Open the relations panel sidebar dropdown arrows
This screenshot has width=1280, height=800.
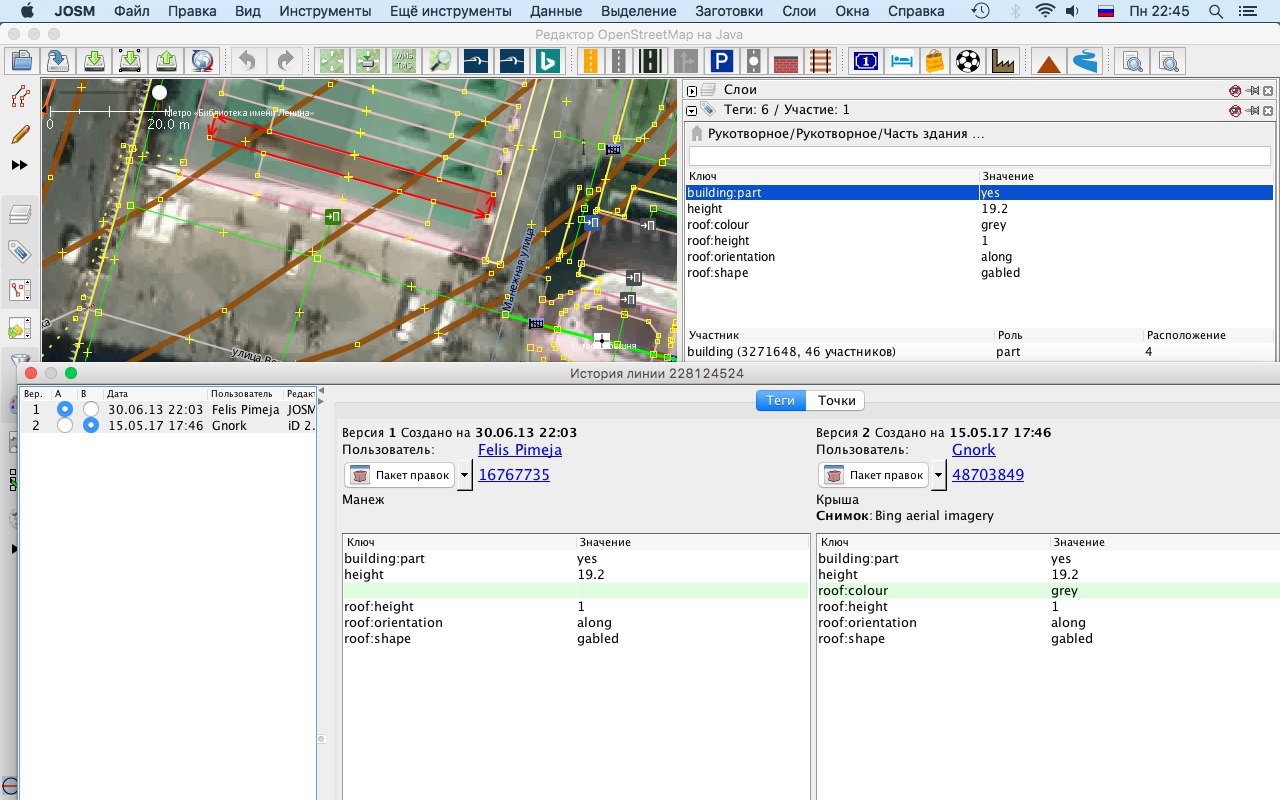19,291
